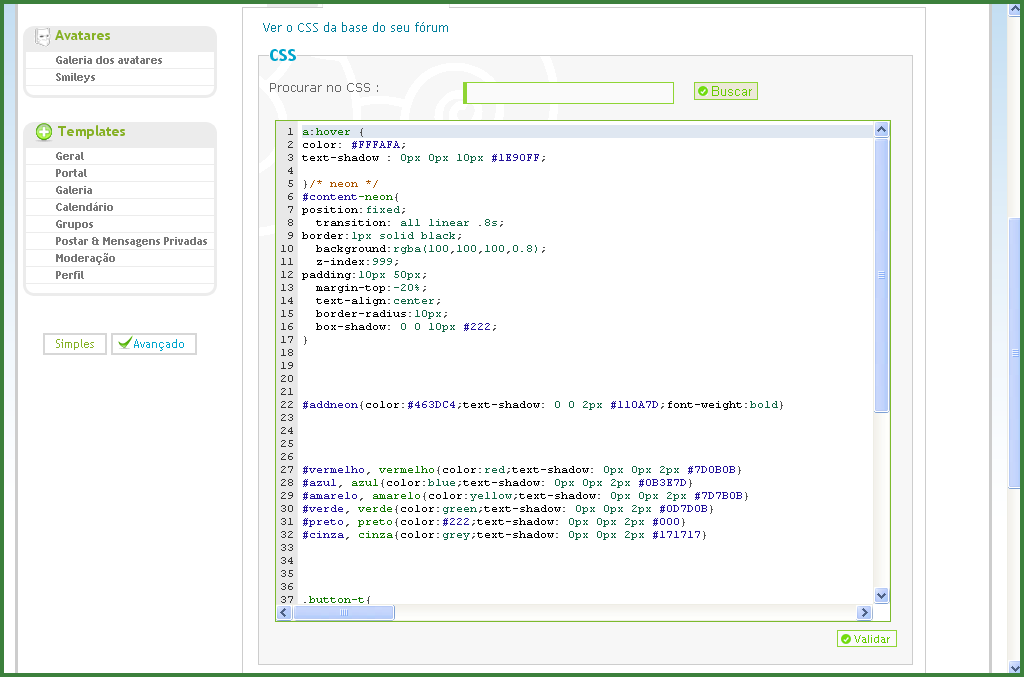Image resolution: width=1024 pixels, height=677 pixels.
Task: Click the Avatares face icon
Action: tap(42, 37)
